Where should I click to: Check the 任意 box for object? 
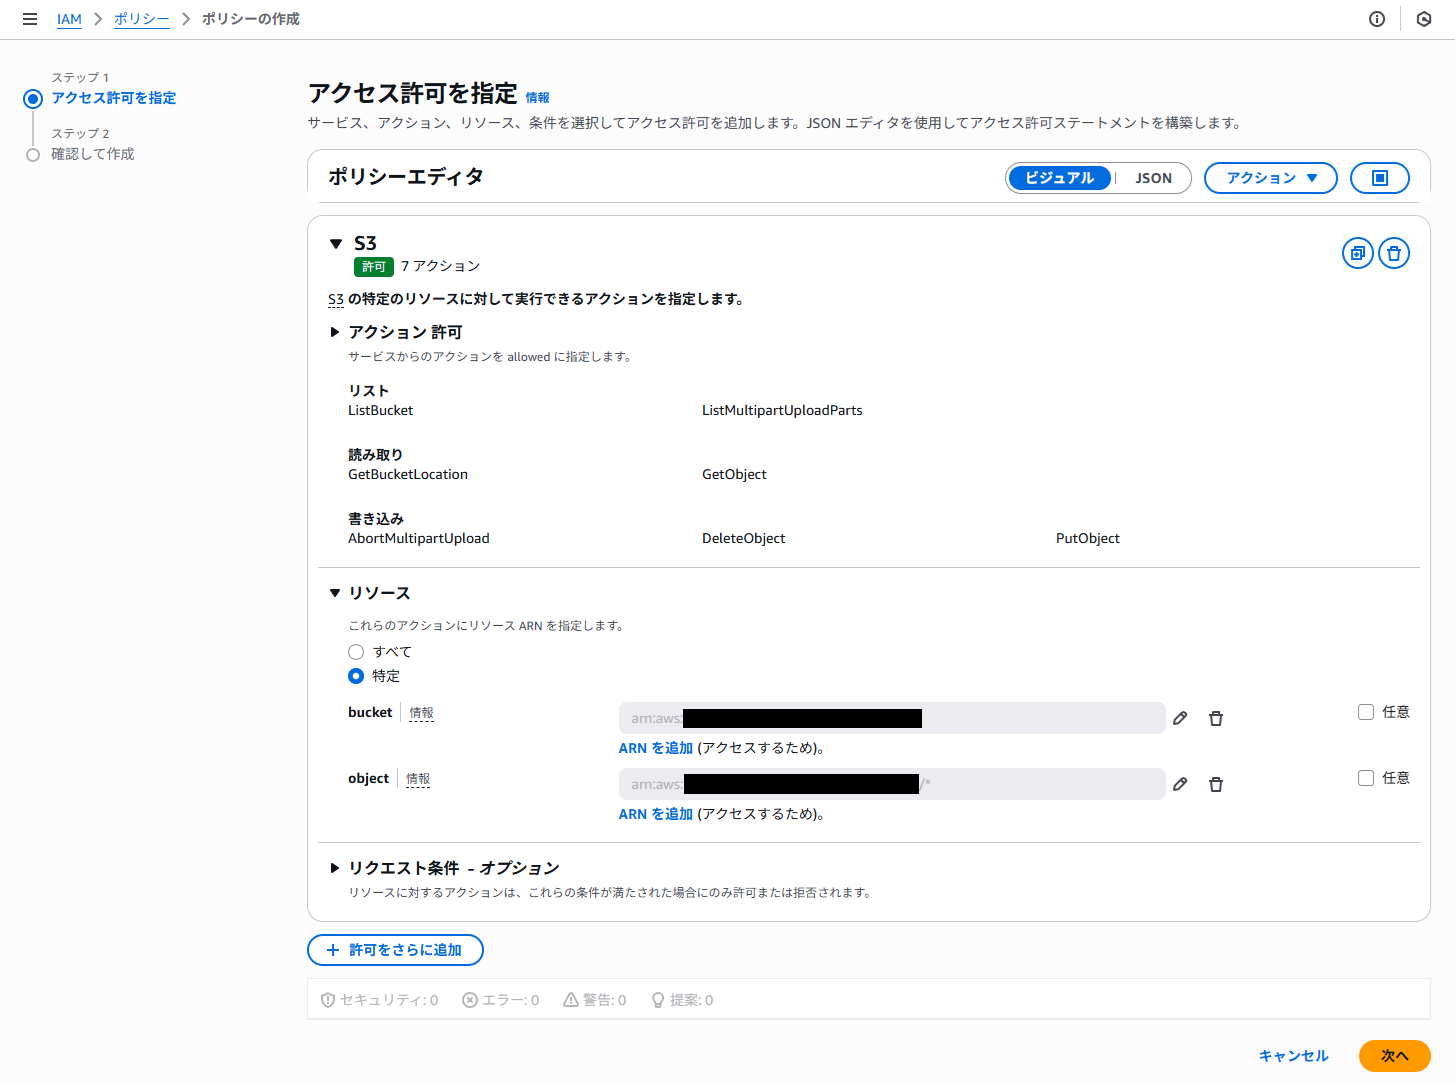click(1366, 778)
